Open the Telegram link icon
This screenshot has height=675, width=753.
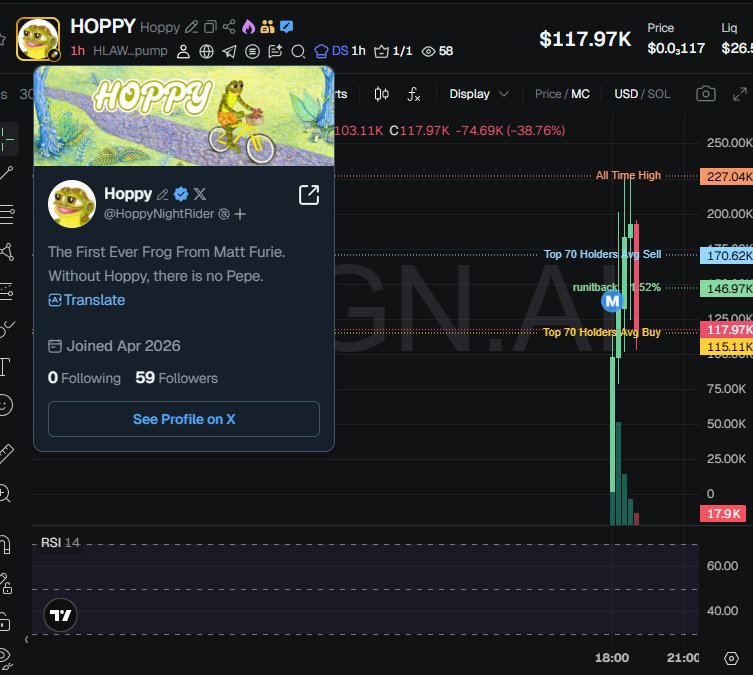coord(230,51)
